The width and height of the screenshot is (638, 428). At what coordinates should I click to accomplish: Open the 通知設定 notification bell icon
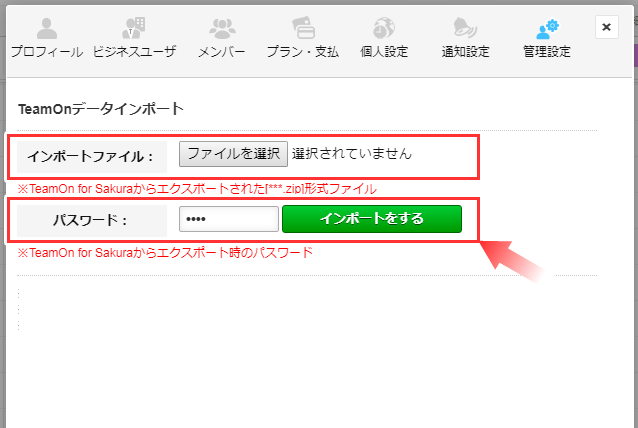click(465, 28)
